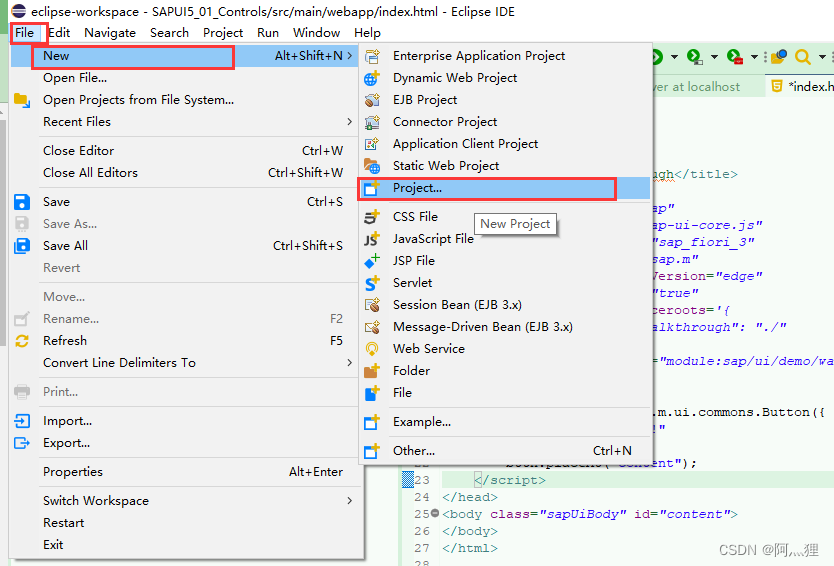Click the Session Bean (EJB 3.x) icon
This screenshot has width=834, height=566.
[372, 305]
